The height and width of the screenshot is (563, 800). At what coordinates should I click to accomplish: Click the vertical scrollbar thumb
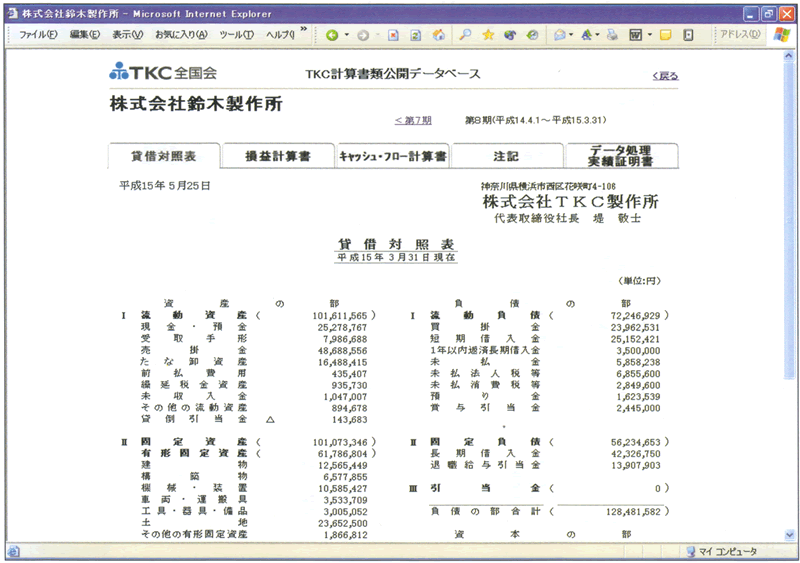pyautogui.click(x=789, y=219)
